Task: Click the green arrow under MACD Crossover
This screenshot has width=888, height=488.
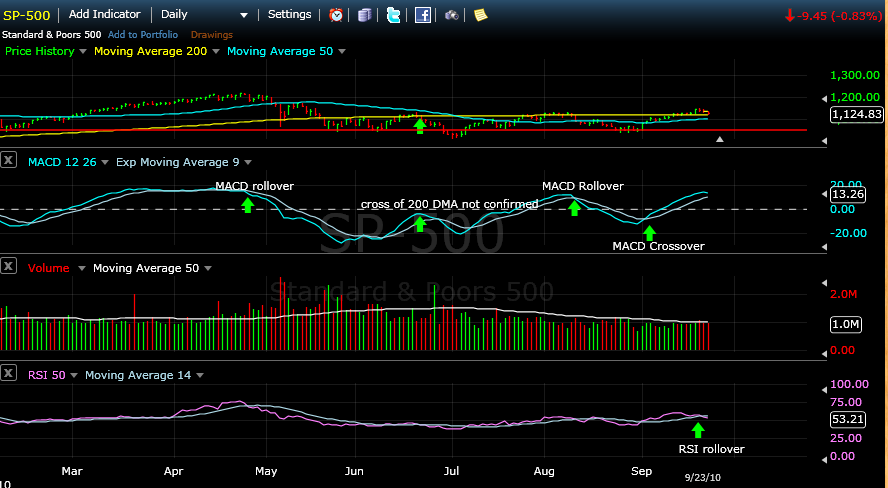Action: pos(649,233)
